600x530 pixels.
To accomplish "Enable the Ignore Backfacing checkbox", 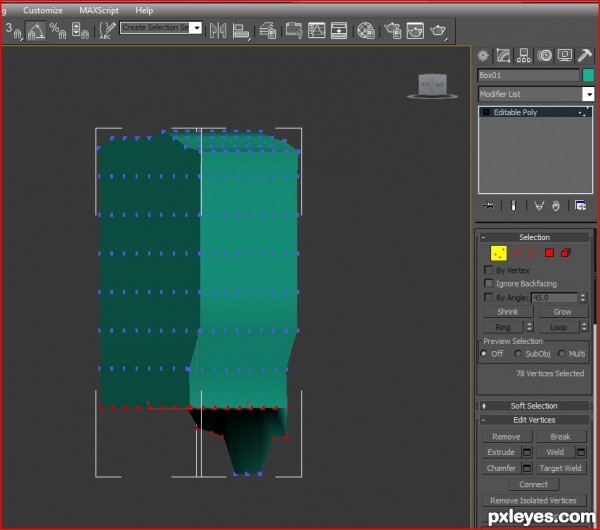I will coord(488,283).
